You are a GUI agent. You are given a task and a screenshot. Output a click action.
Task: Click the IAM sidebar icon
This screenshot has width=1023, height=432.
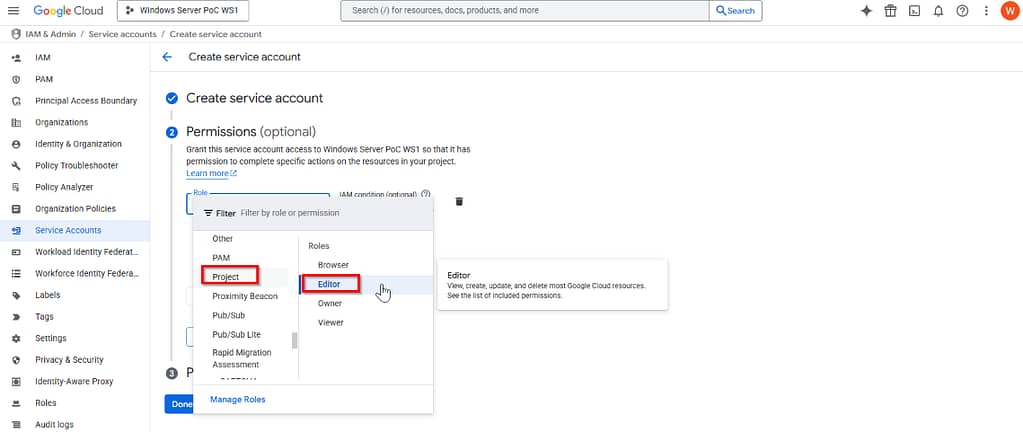(16, 57)
